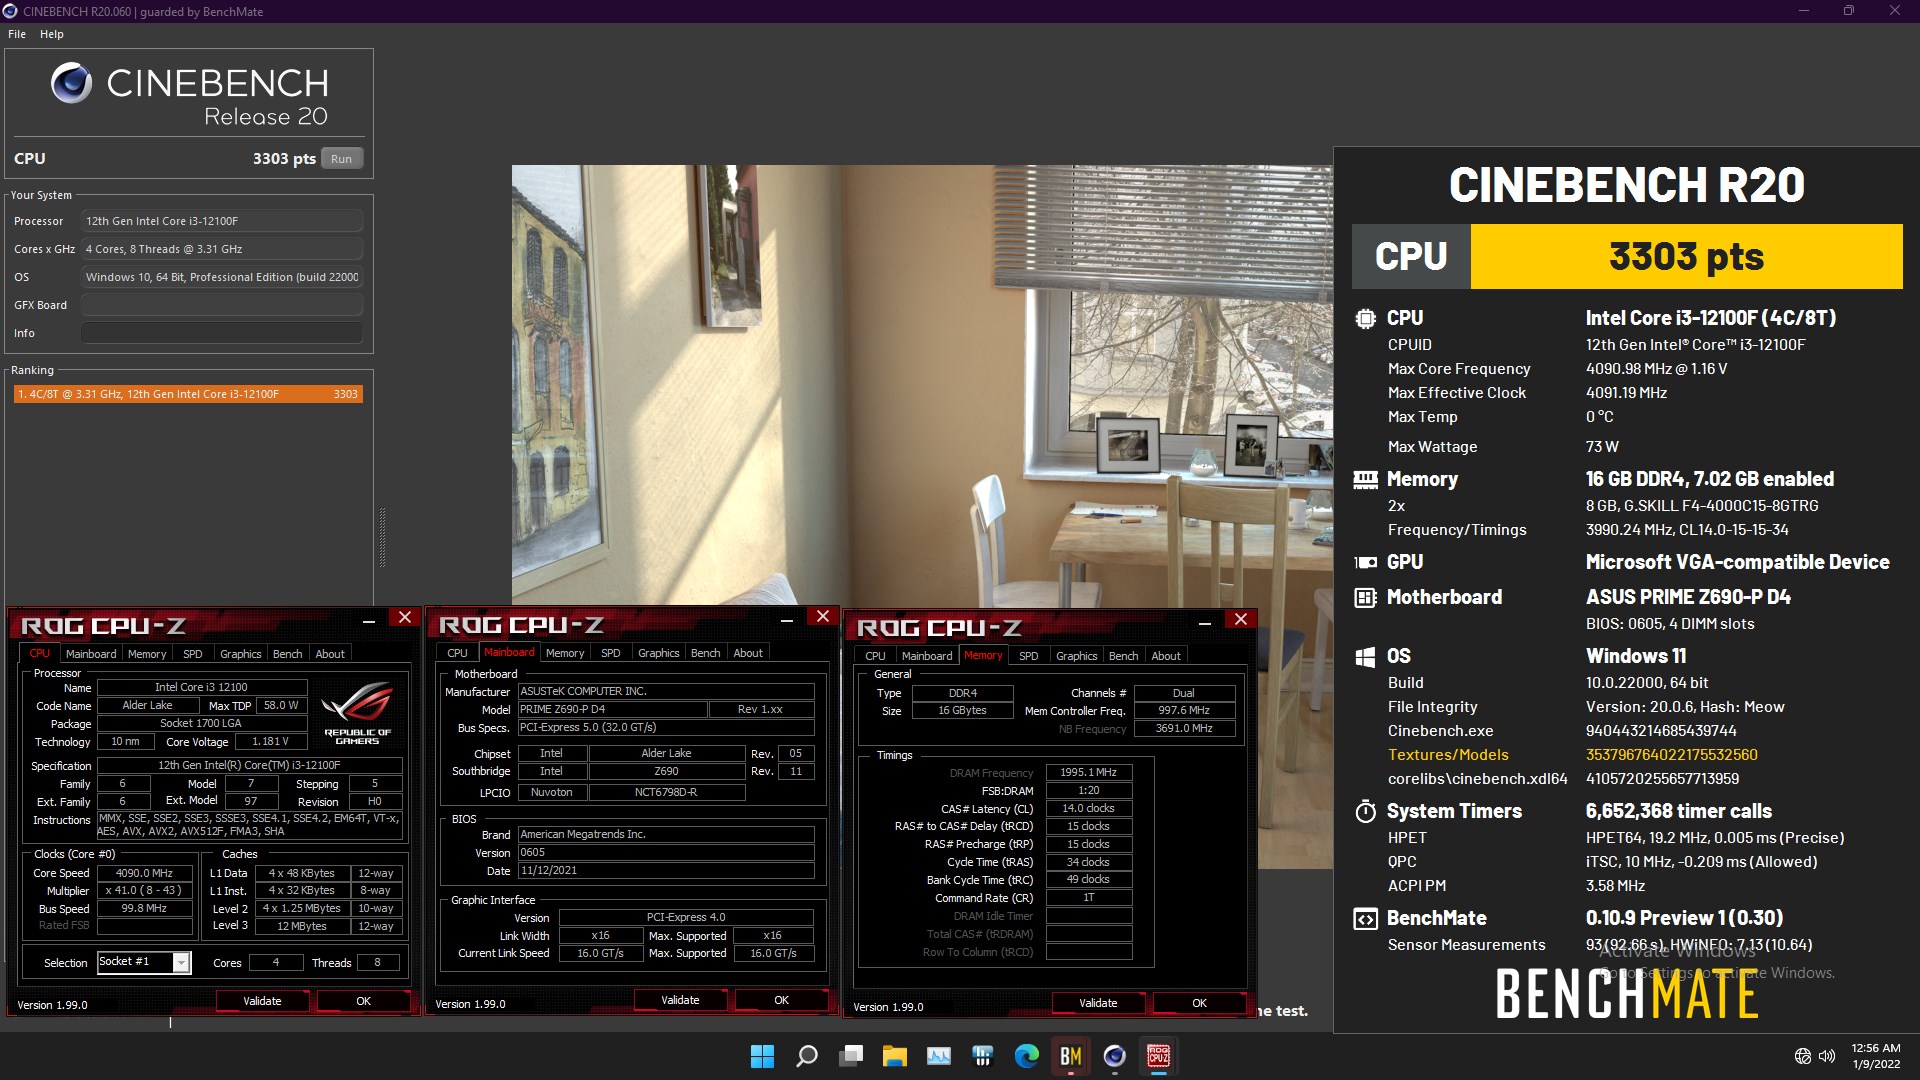Open the Help menu in Cinebench
1920x1080 pixels.
coord(52,34)
